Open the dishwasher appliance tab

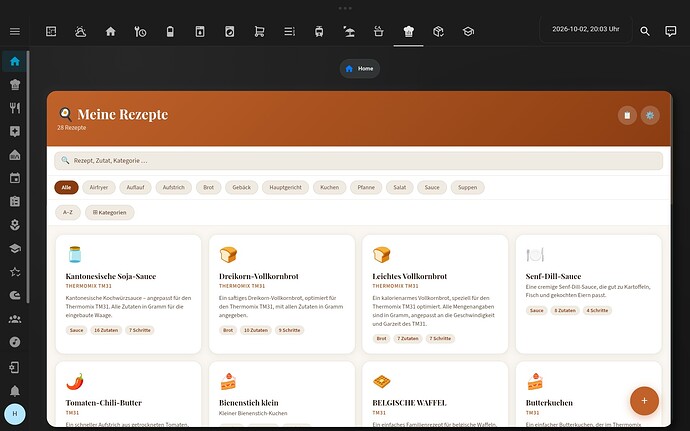[x=200, y=31]
